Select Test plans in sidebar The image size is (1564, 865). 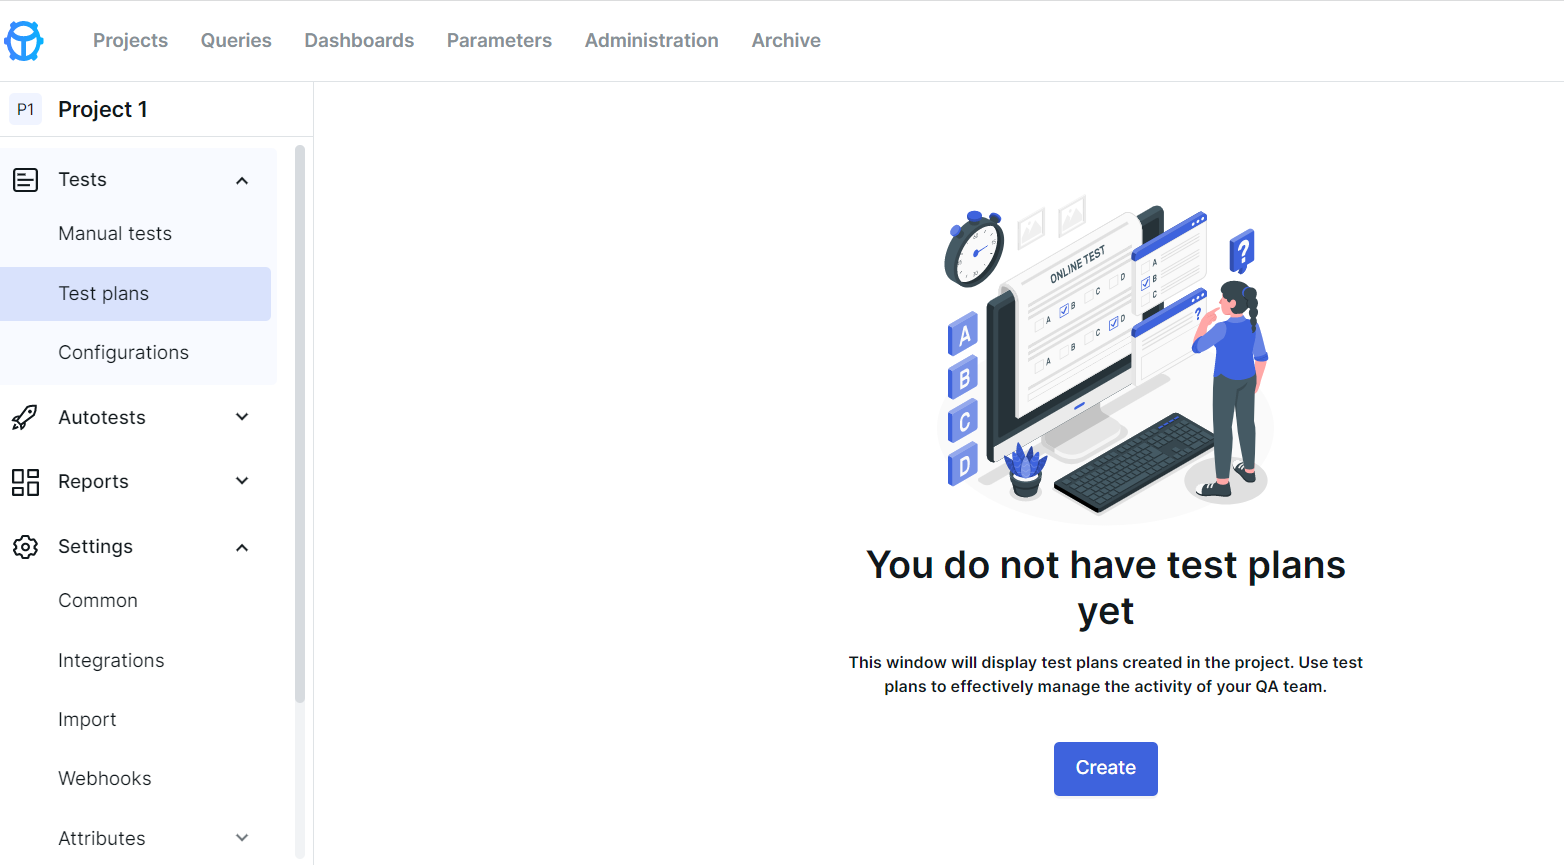(136, 294)
